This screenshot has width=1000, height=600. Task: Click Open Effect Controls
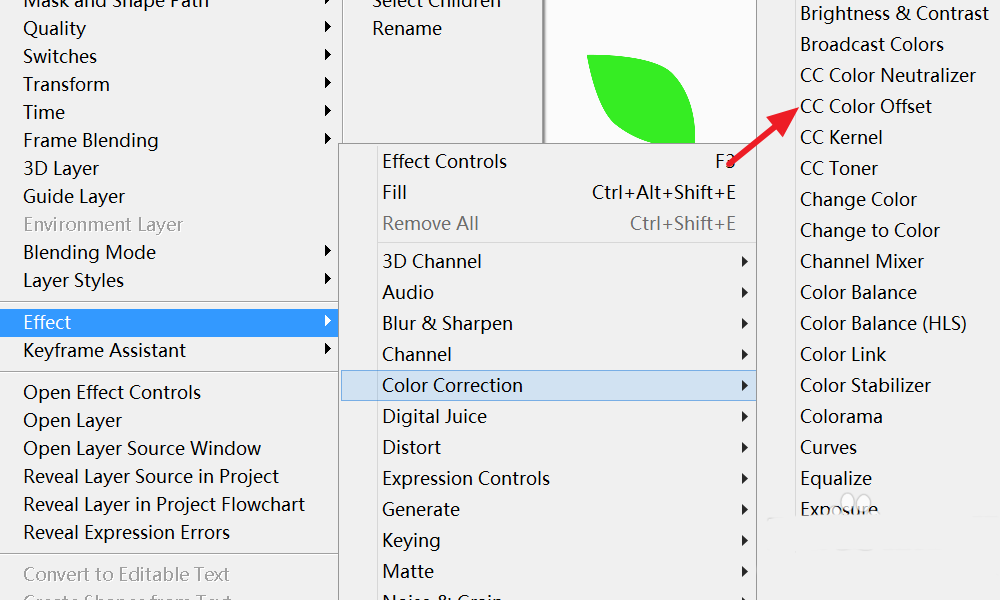point(112,392)
